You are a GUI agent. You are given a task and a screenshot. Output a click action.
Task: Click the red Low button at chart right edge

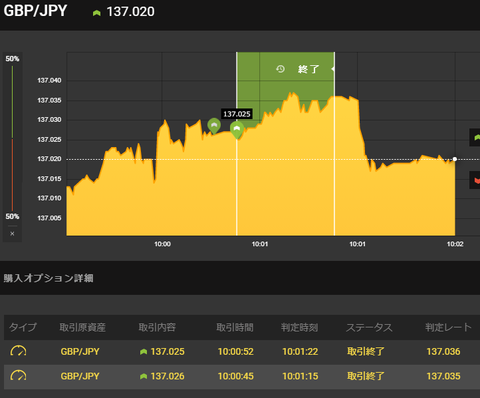pyautogui.click(x=475, y=180)
